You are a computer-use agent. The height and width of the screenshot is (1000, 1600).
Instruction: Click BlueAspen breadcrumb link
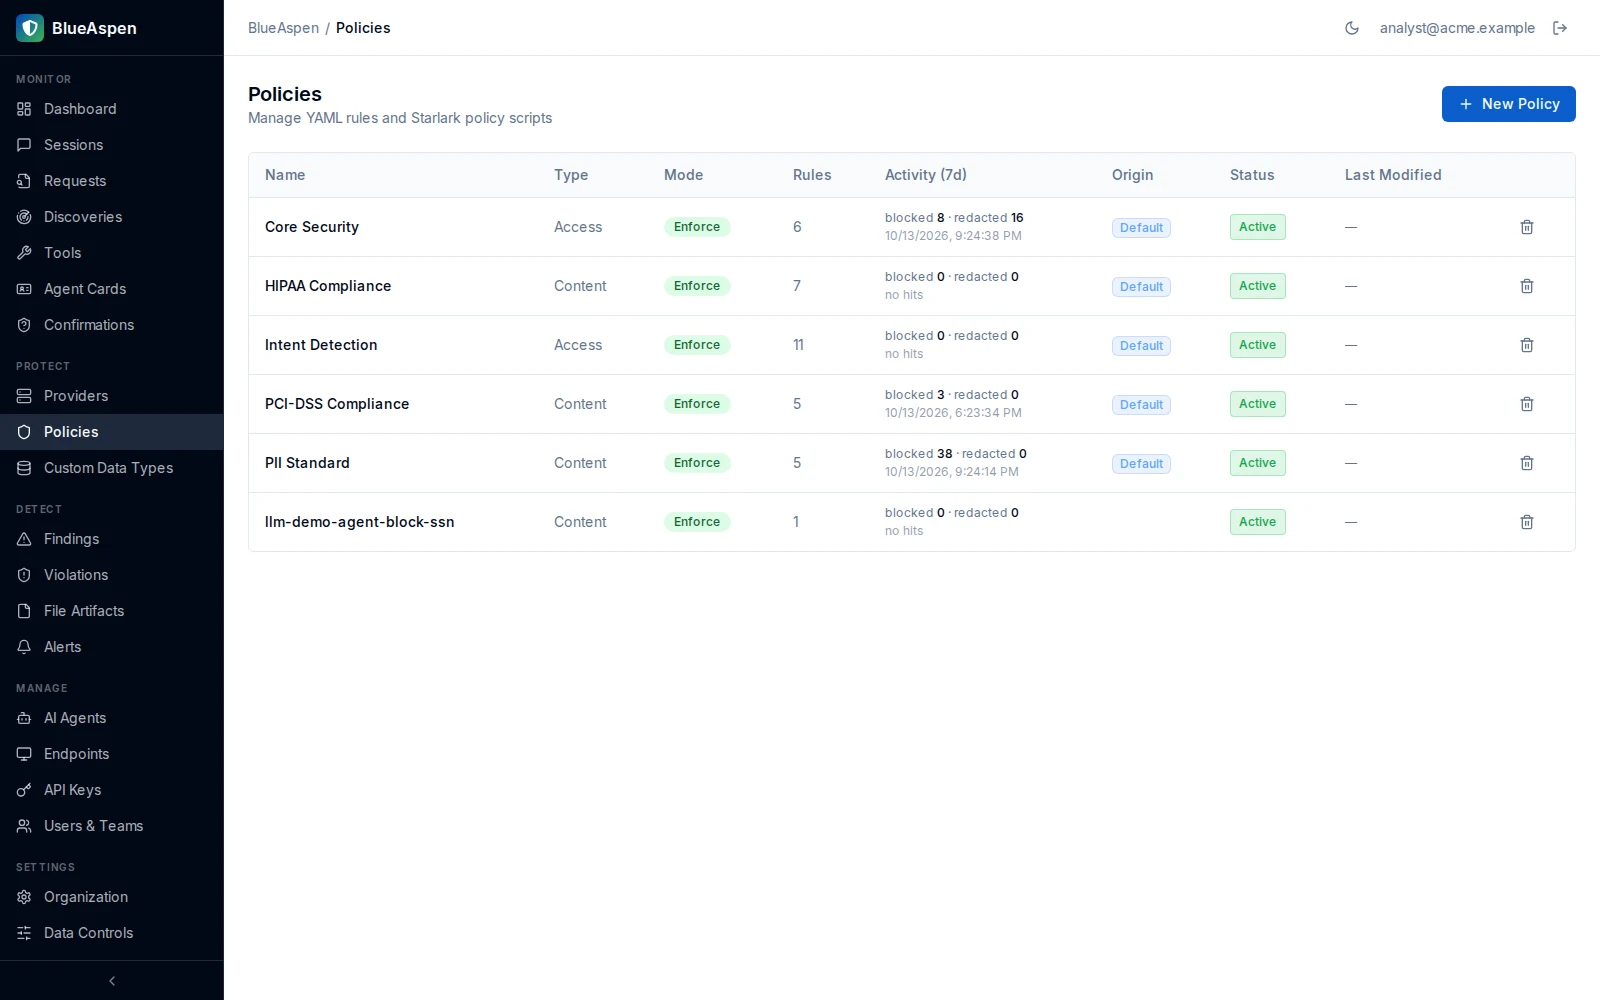click(x=283, y=28)
